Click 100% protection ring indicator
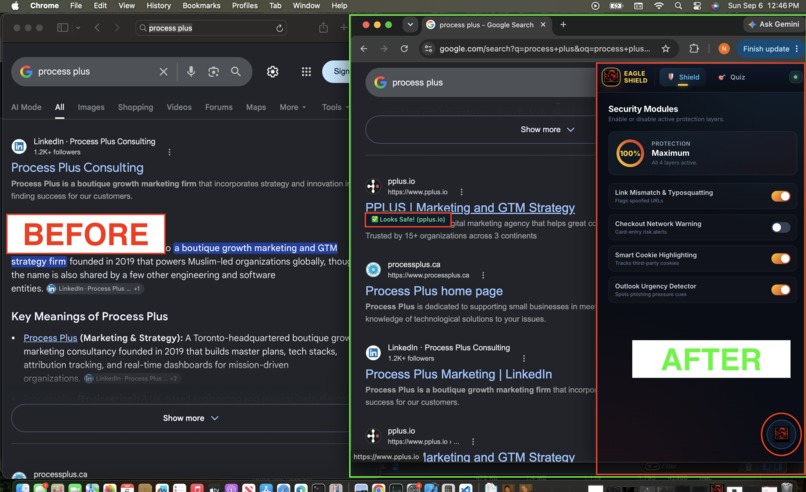This screenshot has height=492, width=806. tap(630, 153)
